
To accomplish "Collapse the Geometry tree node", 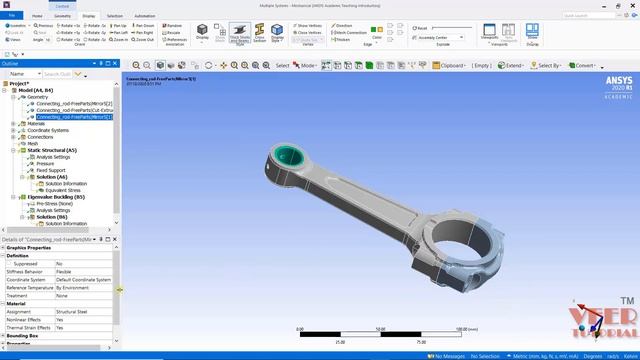I will click(13, 97).
